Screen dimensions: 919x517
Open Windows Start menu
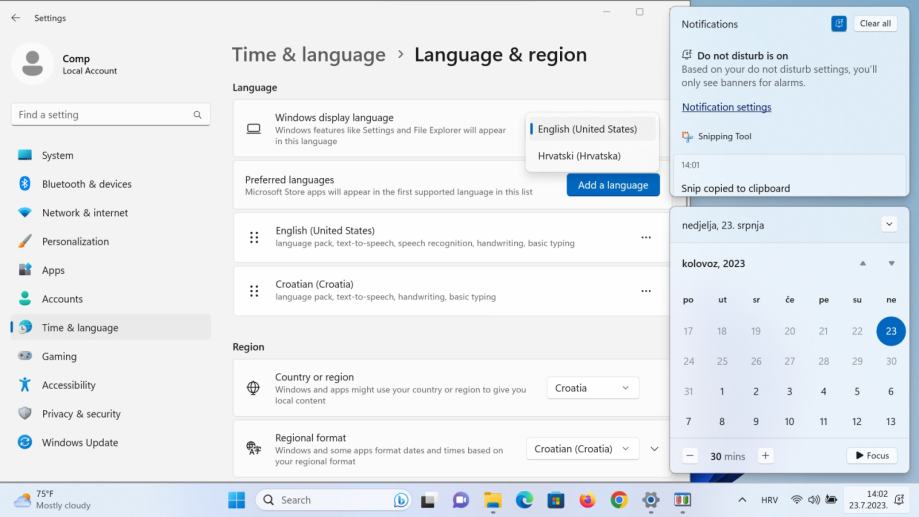click(237, 500)
